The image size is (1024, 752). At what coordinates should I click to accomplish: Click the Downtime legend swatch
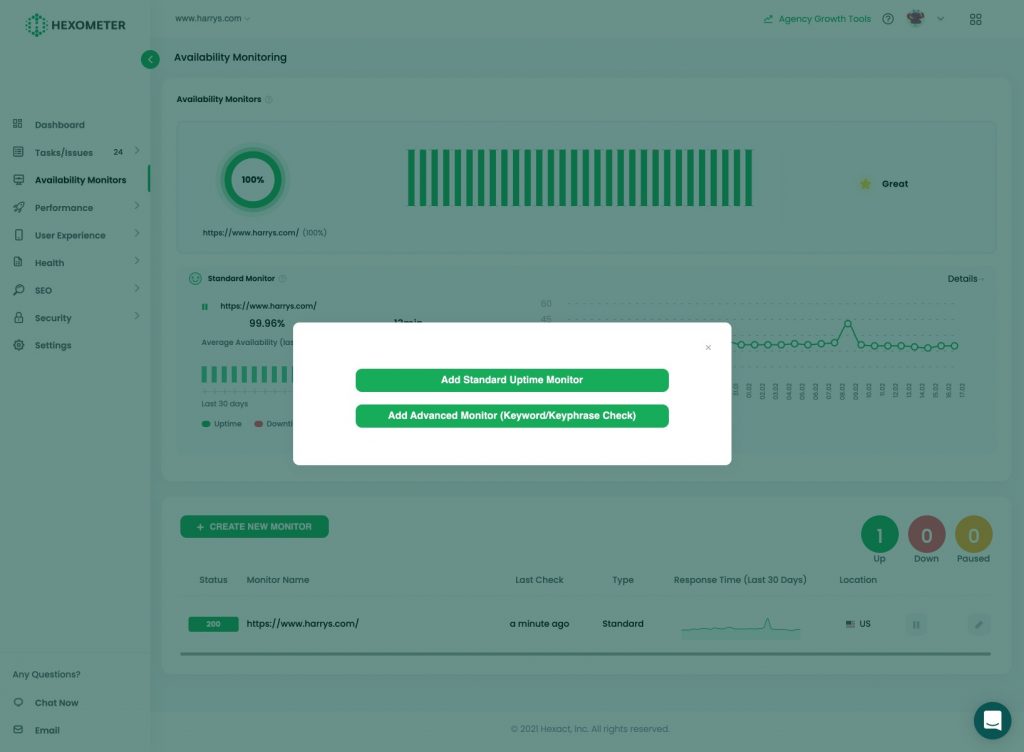(x=258, y=424)
